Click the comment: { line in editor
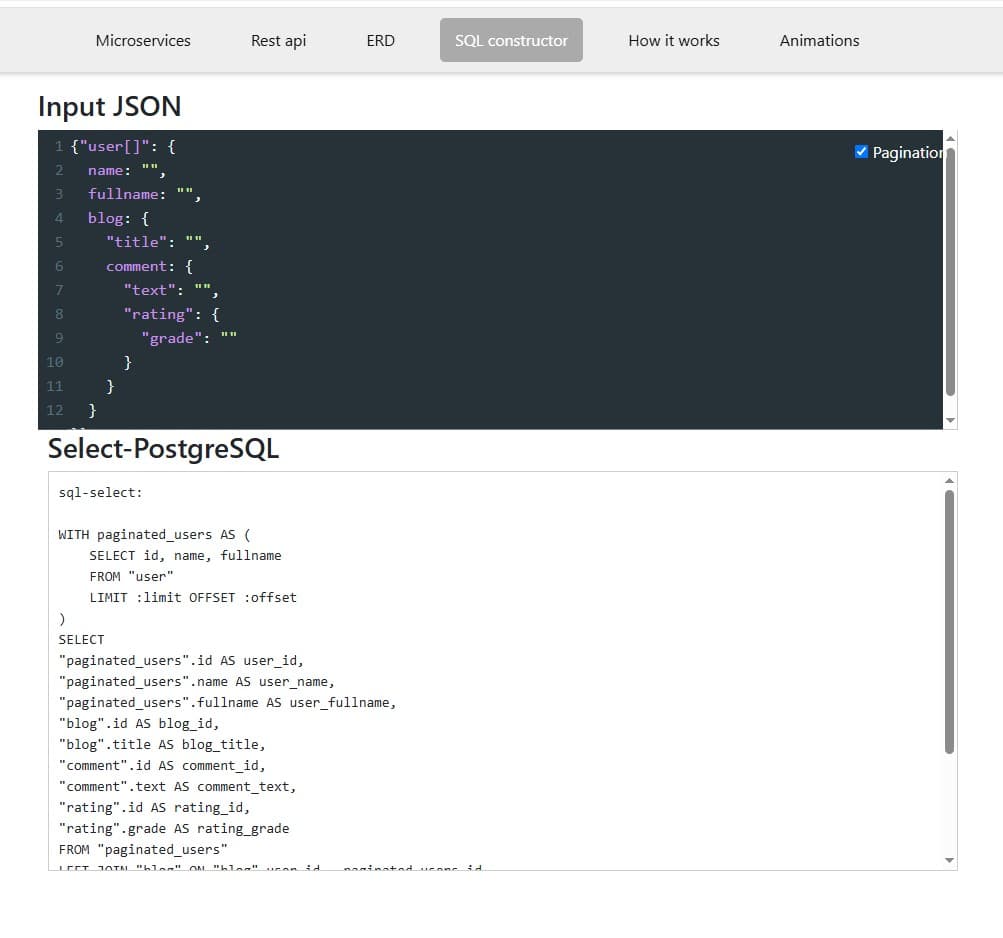This screenshot has height=938, width=1003. pos(149,267)
